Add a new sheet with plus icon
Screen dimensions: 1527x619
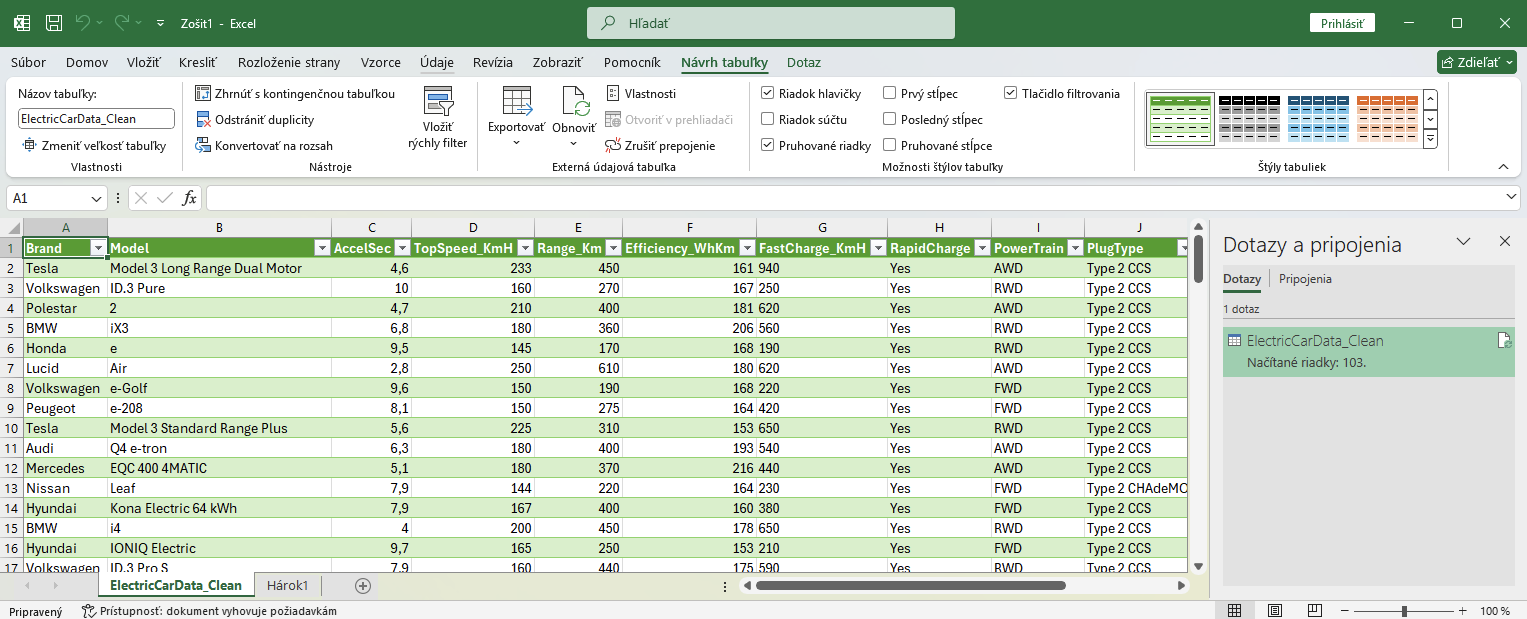tap(363, 586)
